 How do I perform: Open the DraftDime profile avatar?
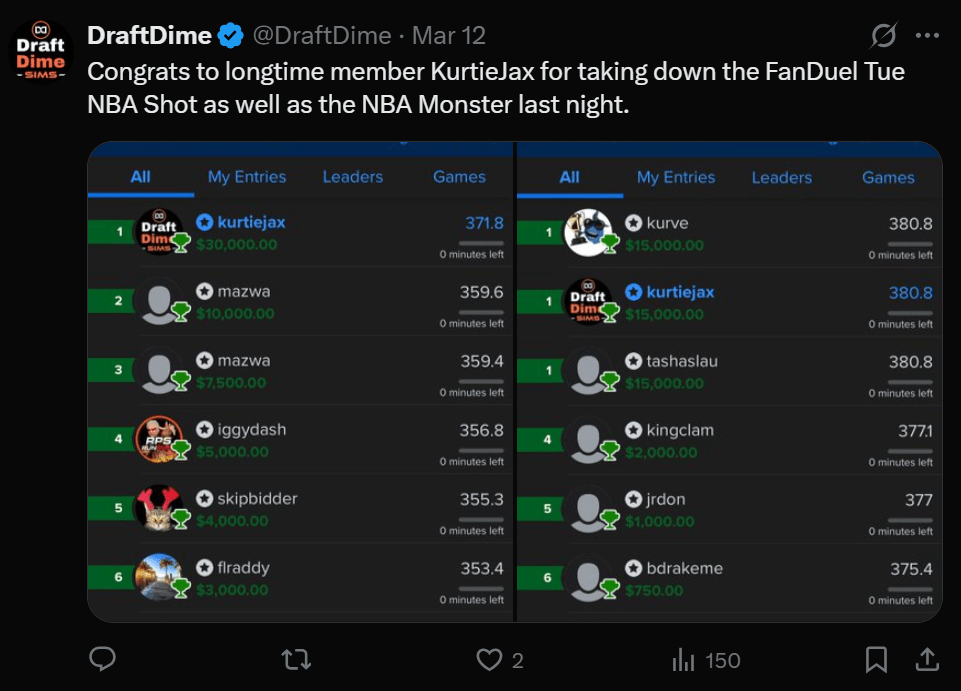tap(42, 51)
